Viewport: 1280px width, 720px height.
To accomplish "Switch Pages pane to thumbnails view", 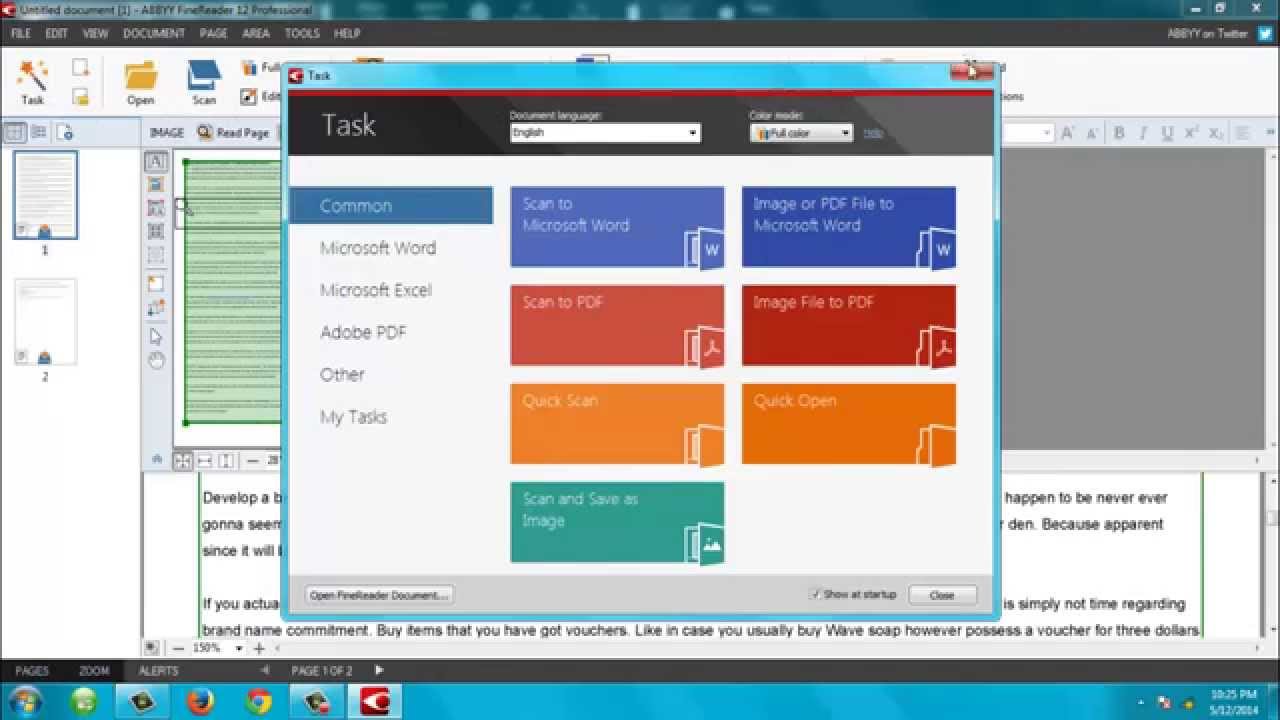I will click(x=14, y=132).
